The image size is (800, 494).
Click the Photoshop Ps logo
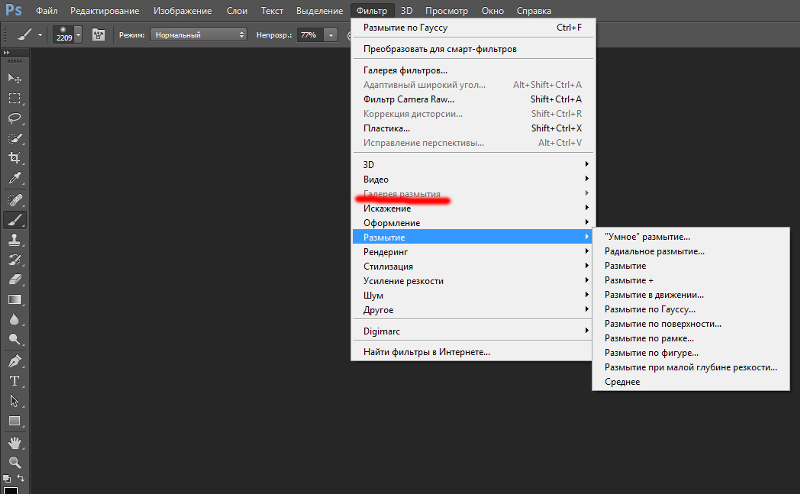(x=13, y=10)
